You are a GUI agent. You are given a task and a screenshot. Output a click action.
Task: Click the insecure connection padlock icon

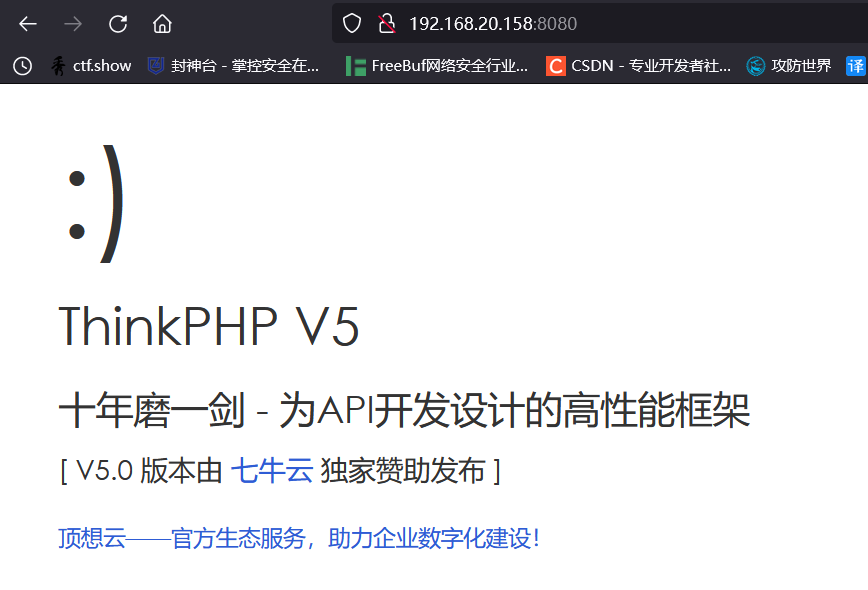point(386,24)
